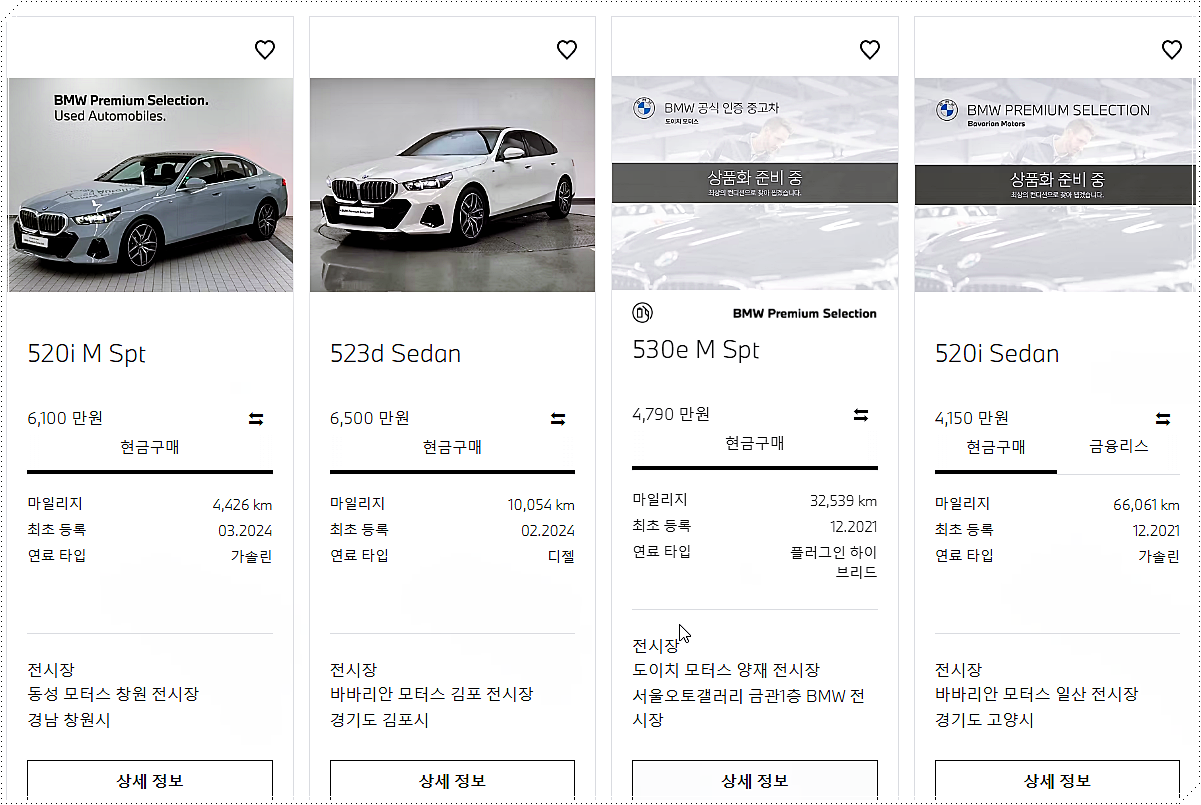Click location text 경기도 고양시

pyautogui.click(x=984, y=720)
